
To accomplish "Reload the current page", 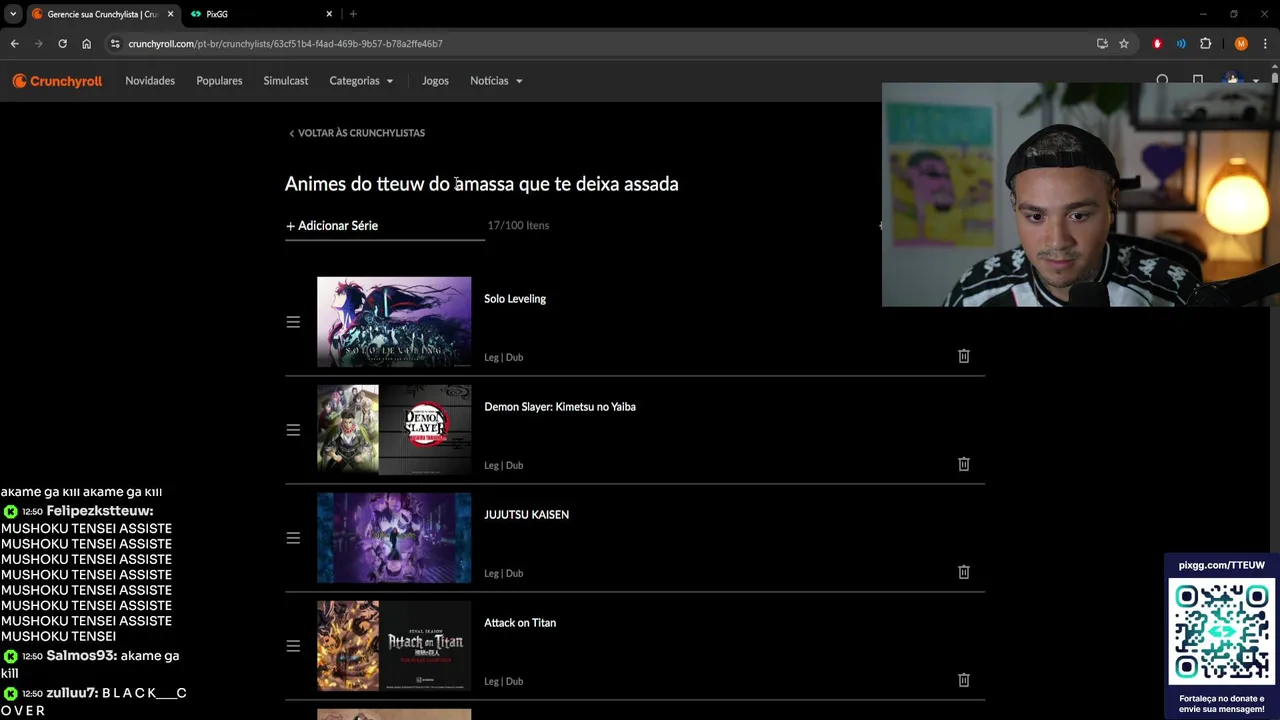I will 62,44.
